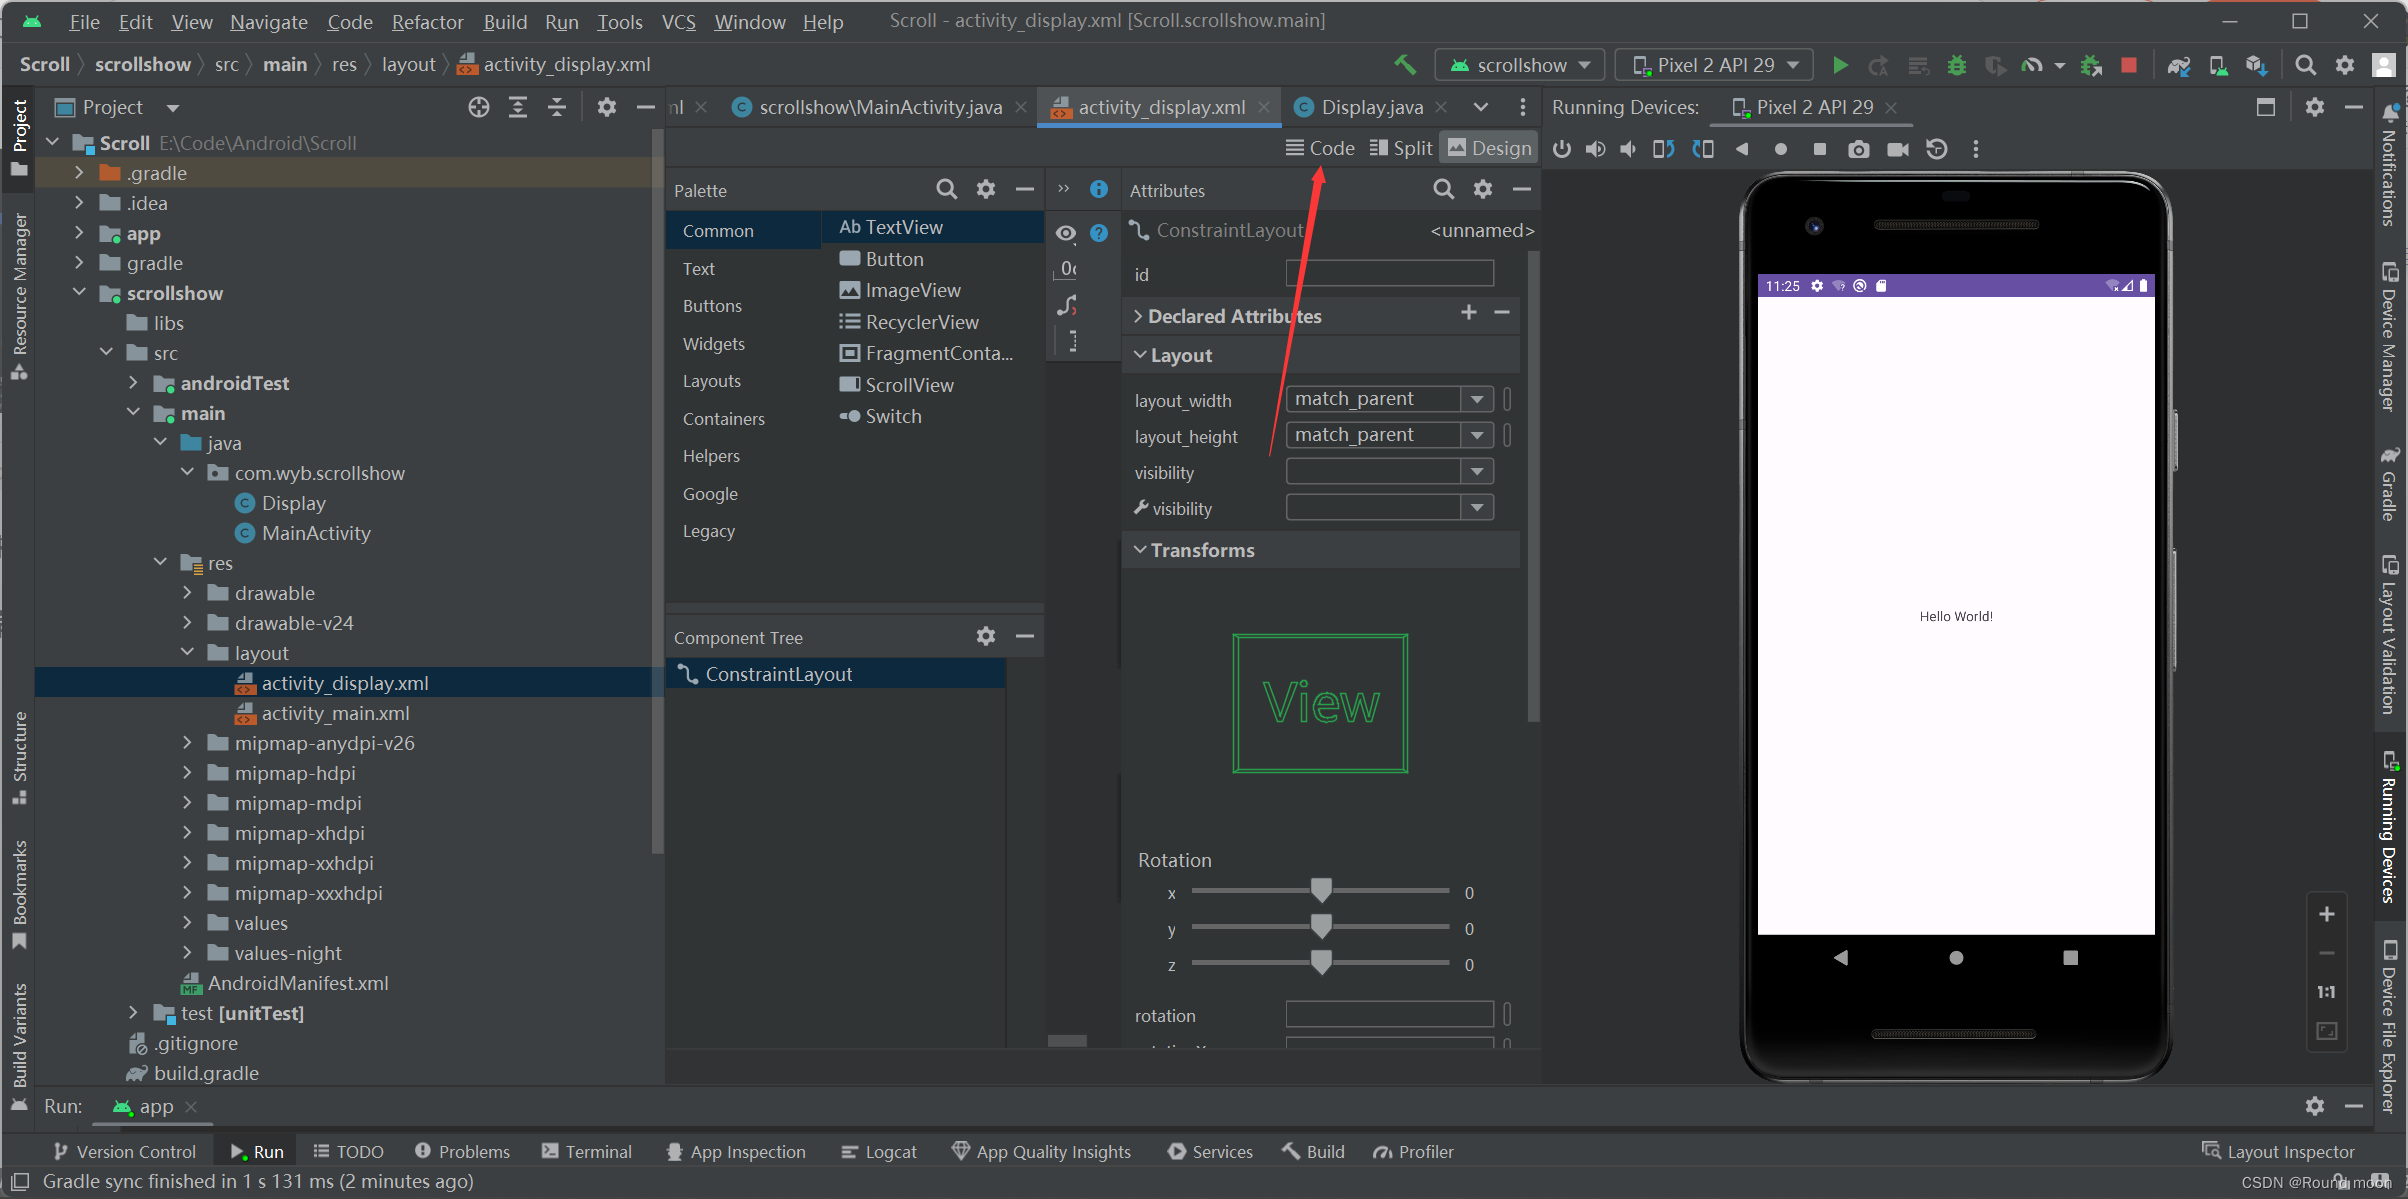Drag the Rotation X slider
This screenshot has height=1199, width=2408.
pyautogui.click(x=1319, y=892)
